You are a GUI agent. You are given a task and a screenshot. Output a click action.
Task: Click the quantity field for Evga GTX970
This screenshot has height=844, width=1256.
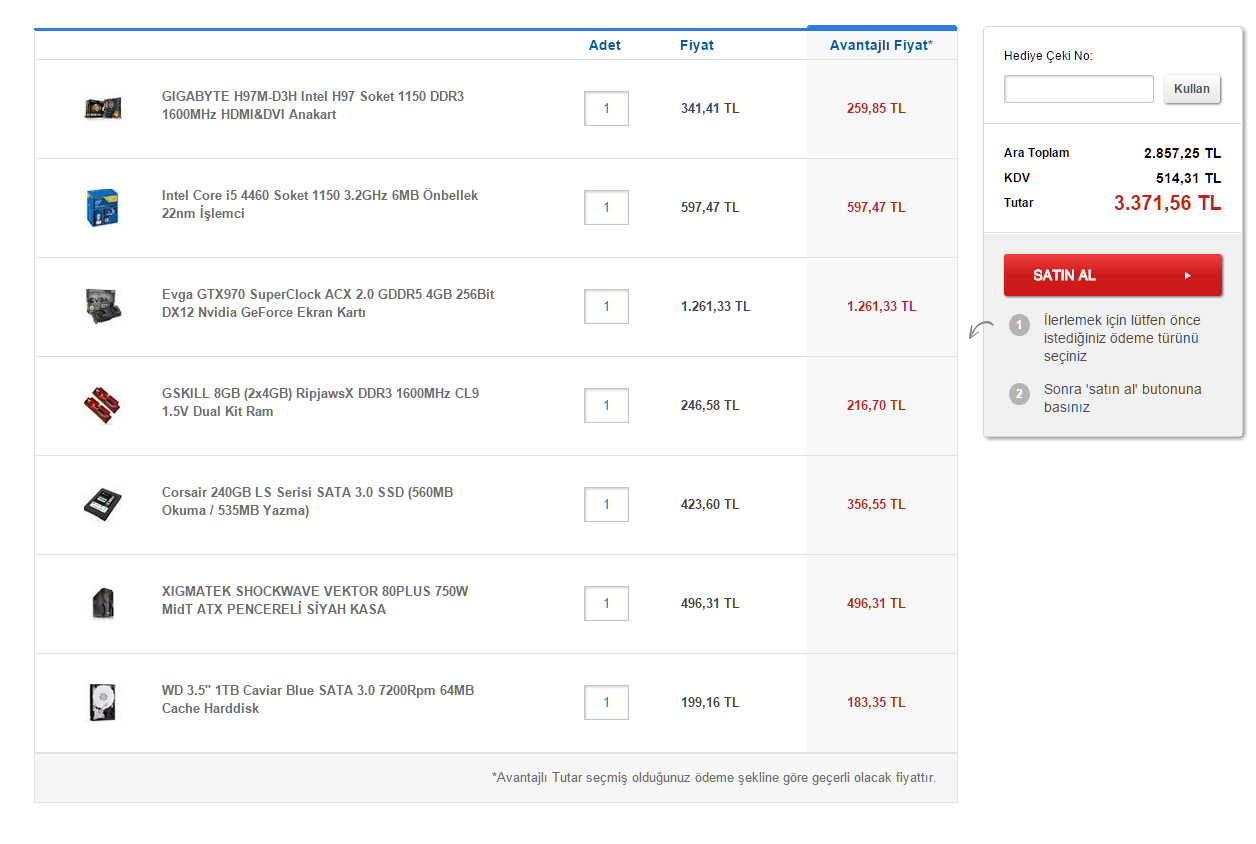(606, 306)
